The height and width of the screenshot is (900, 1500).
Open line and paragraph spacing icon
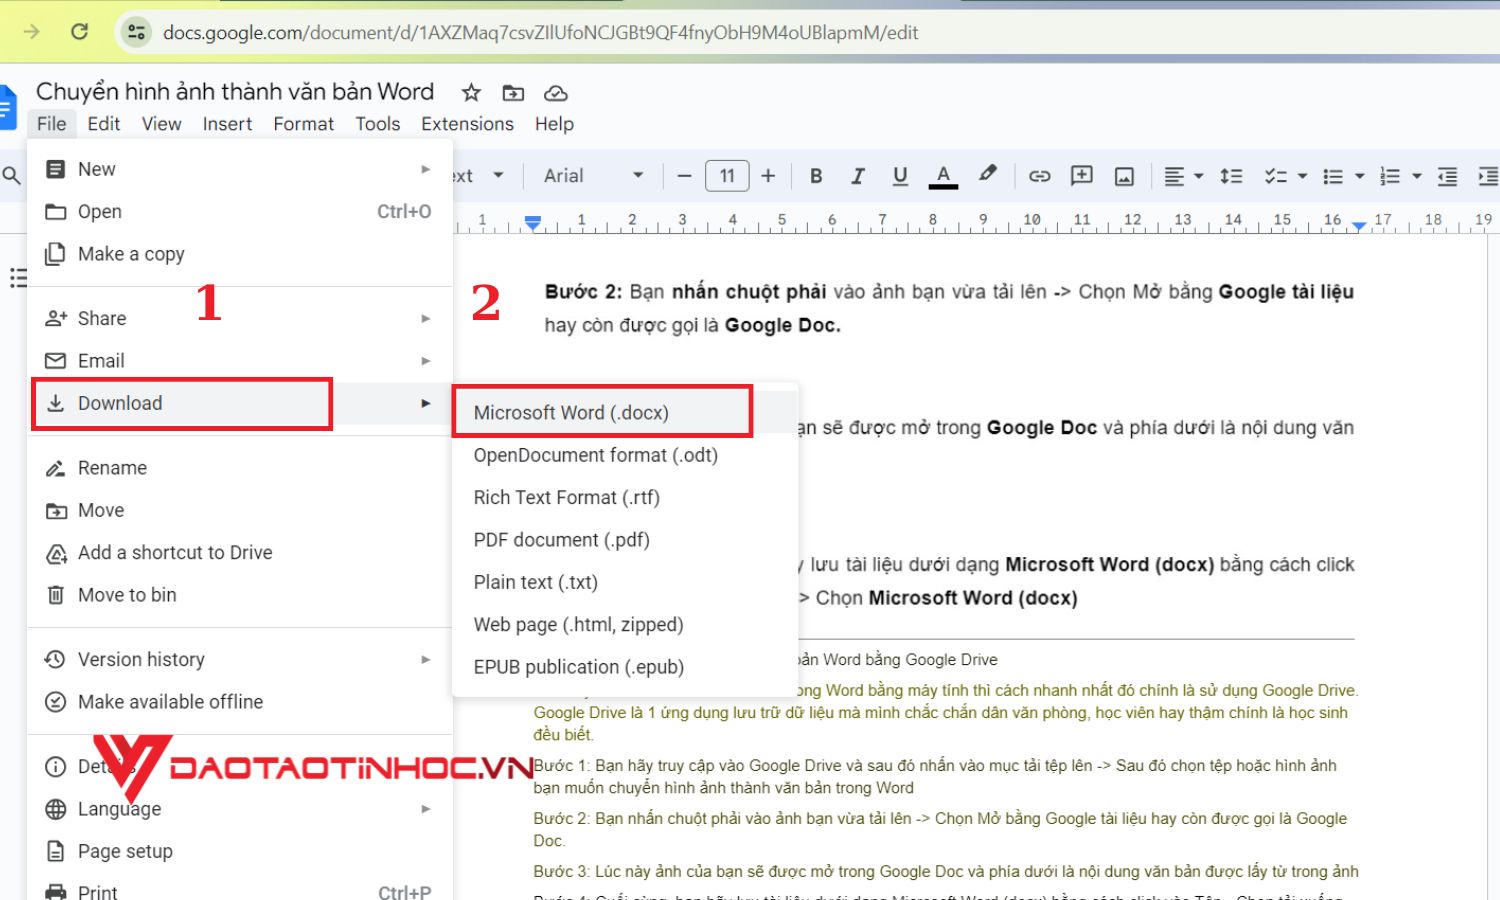1231,176
